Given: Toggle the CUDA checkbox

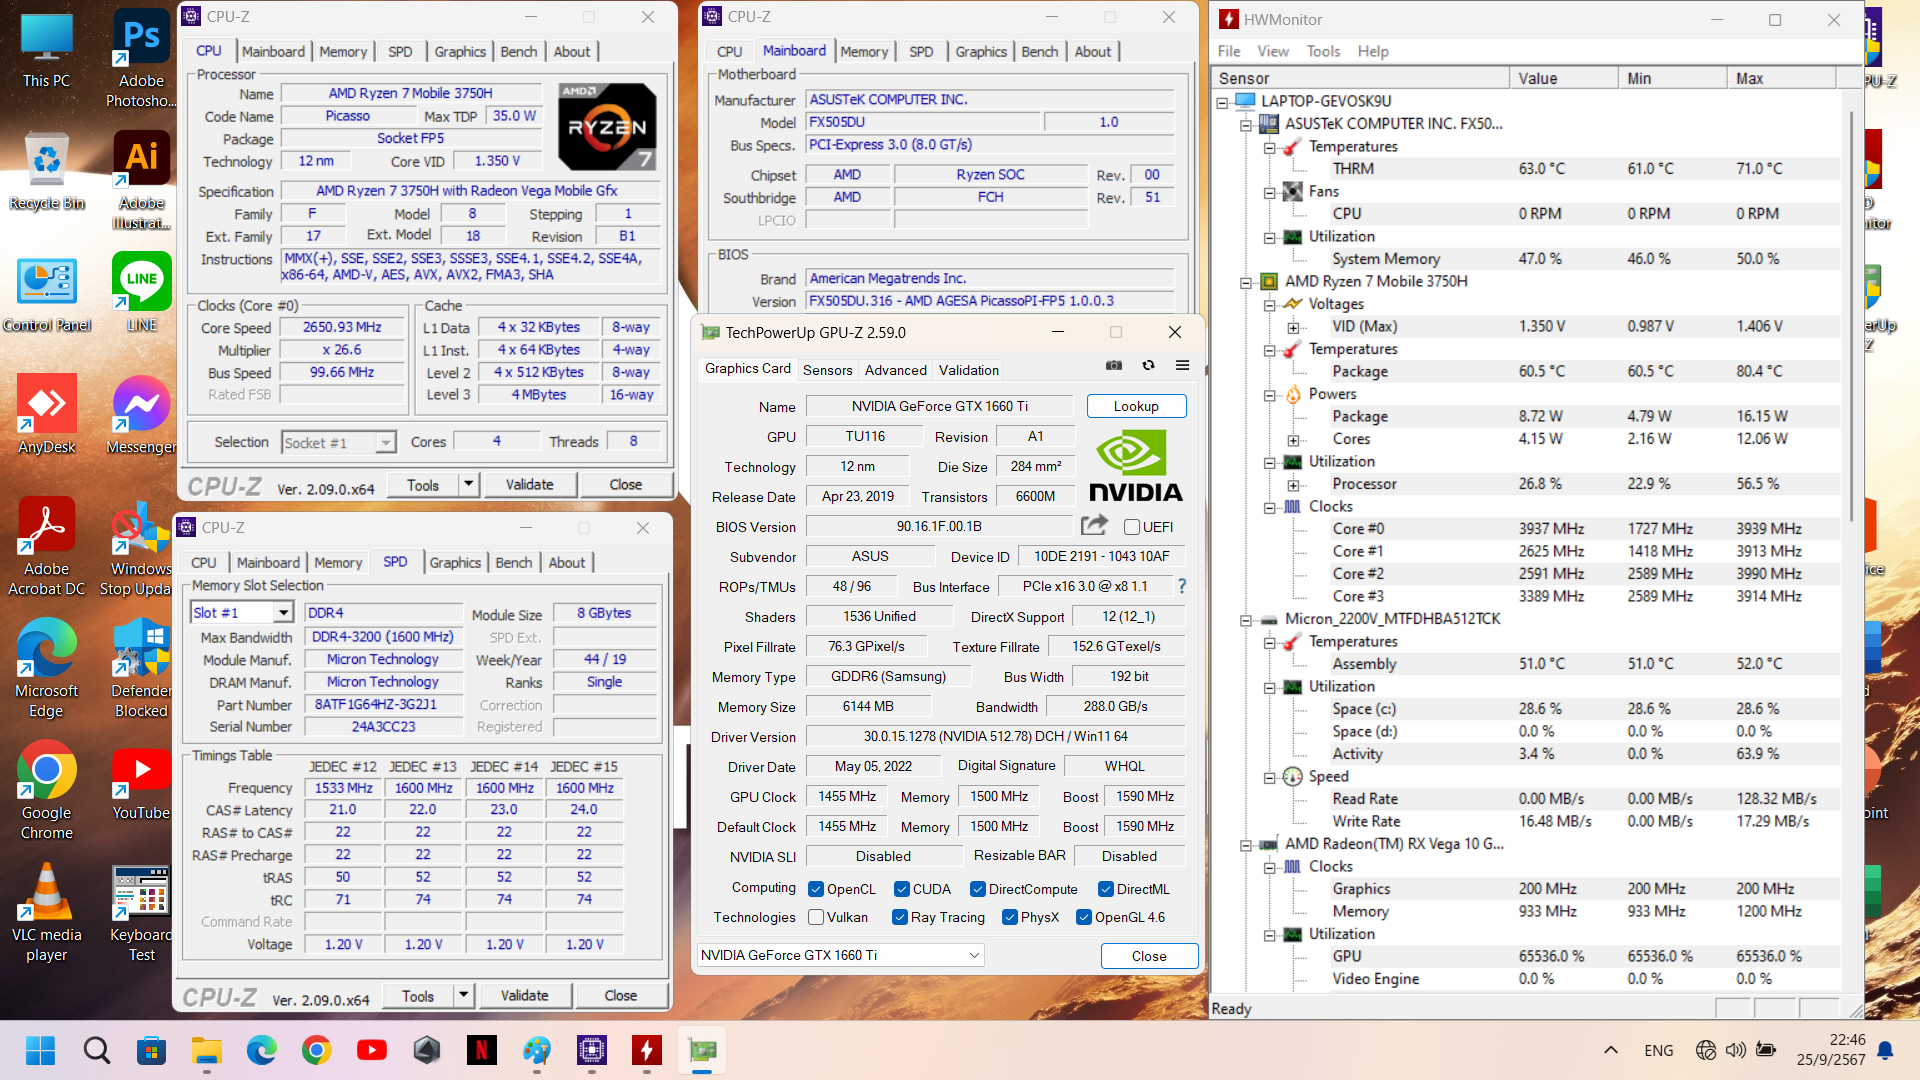Looking at the screenshot, I should tap(902, 889).
